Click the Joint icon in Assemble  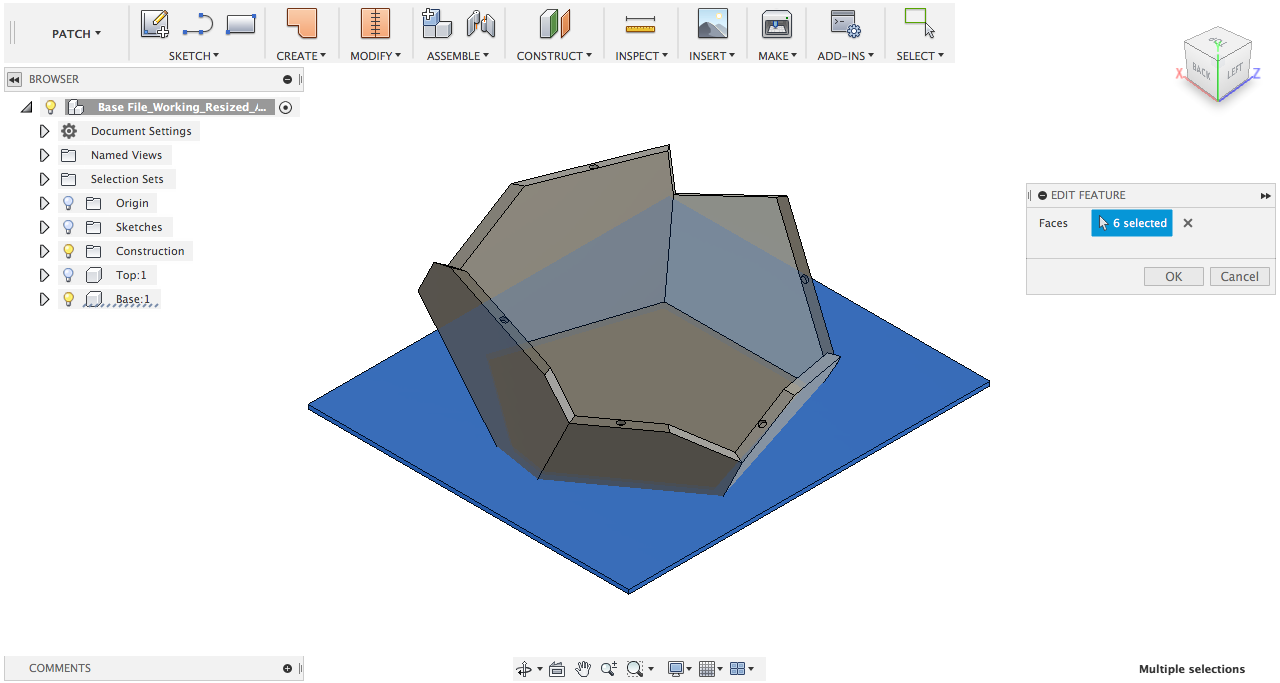pyautogui.click(x=481, y=24)
